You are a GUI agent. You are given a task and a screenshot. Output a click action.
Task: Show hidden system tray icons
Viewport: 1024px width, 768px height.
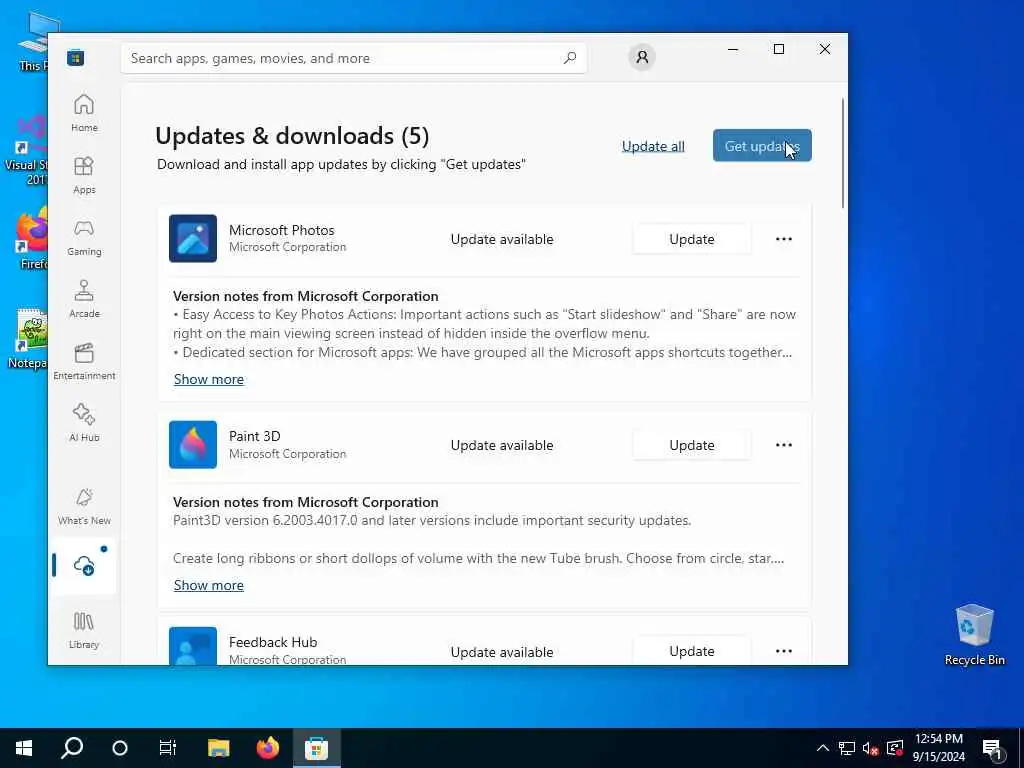click(x=823, y=748)
